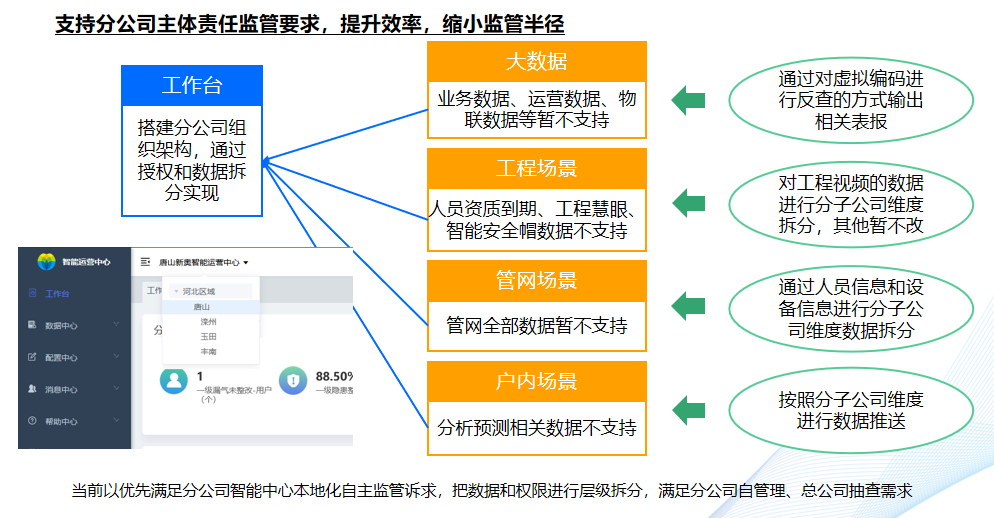The width and height of the screenshot is (994, 518).
Task: Choose 玉田 in the region list
Action: 208,337
